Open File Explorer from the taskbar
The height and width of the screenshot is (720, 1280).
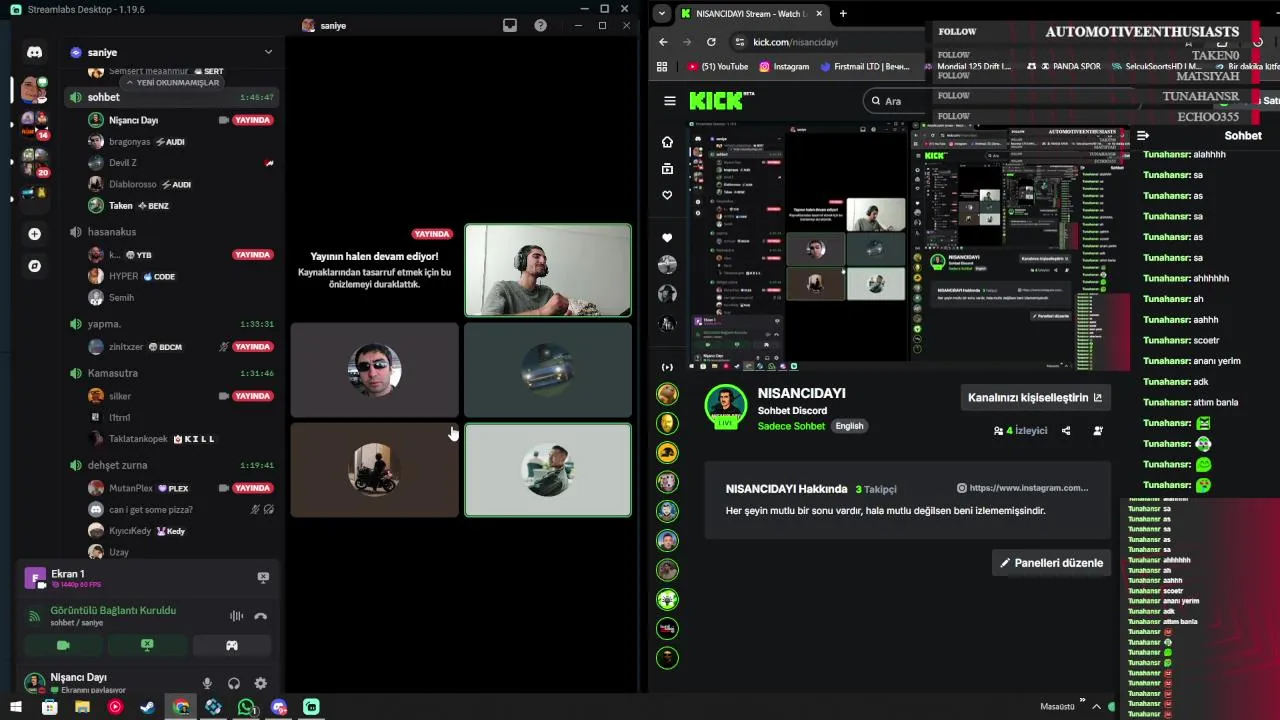tap(82, 707)
